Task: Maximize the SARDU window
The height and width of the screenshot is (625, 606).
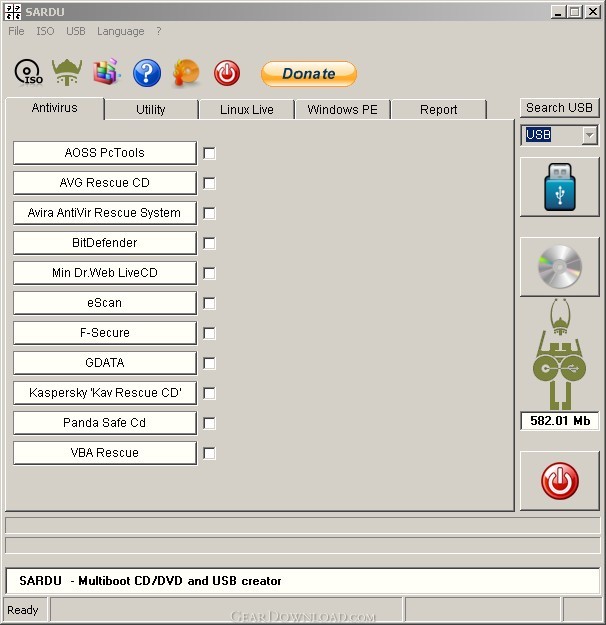Action: coord(575,12)
